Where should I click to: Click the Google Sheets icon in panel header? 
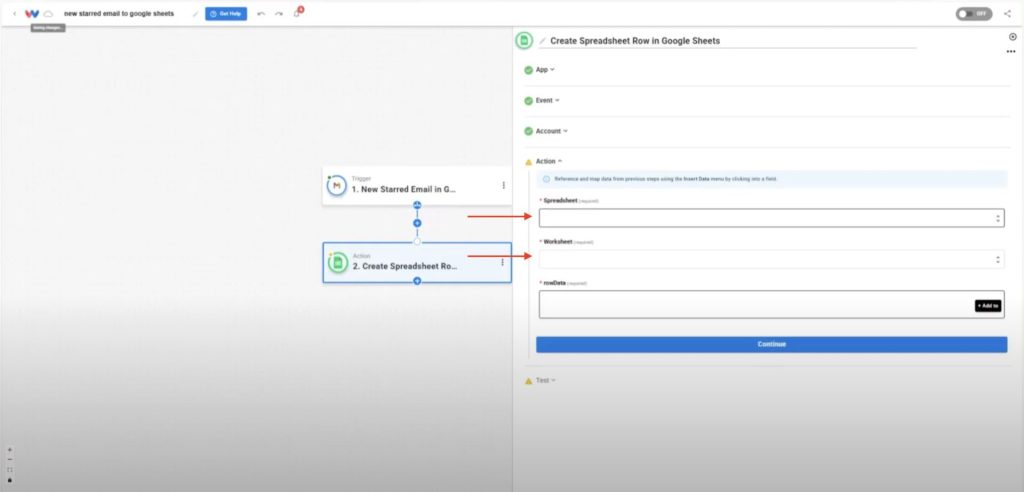point(524,41)
